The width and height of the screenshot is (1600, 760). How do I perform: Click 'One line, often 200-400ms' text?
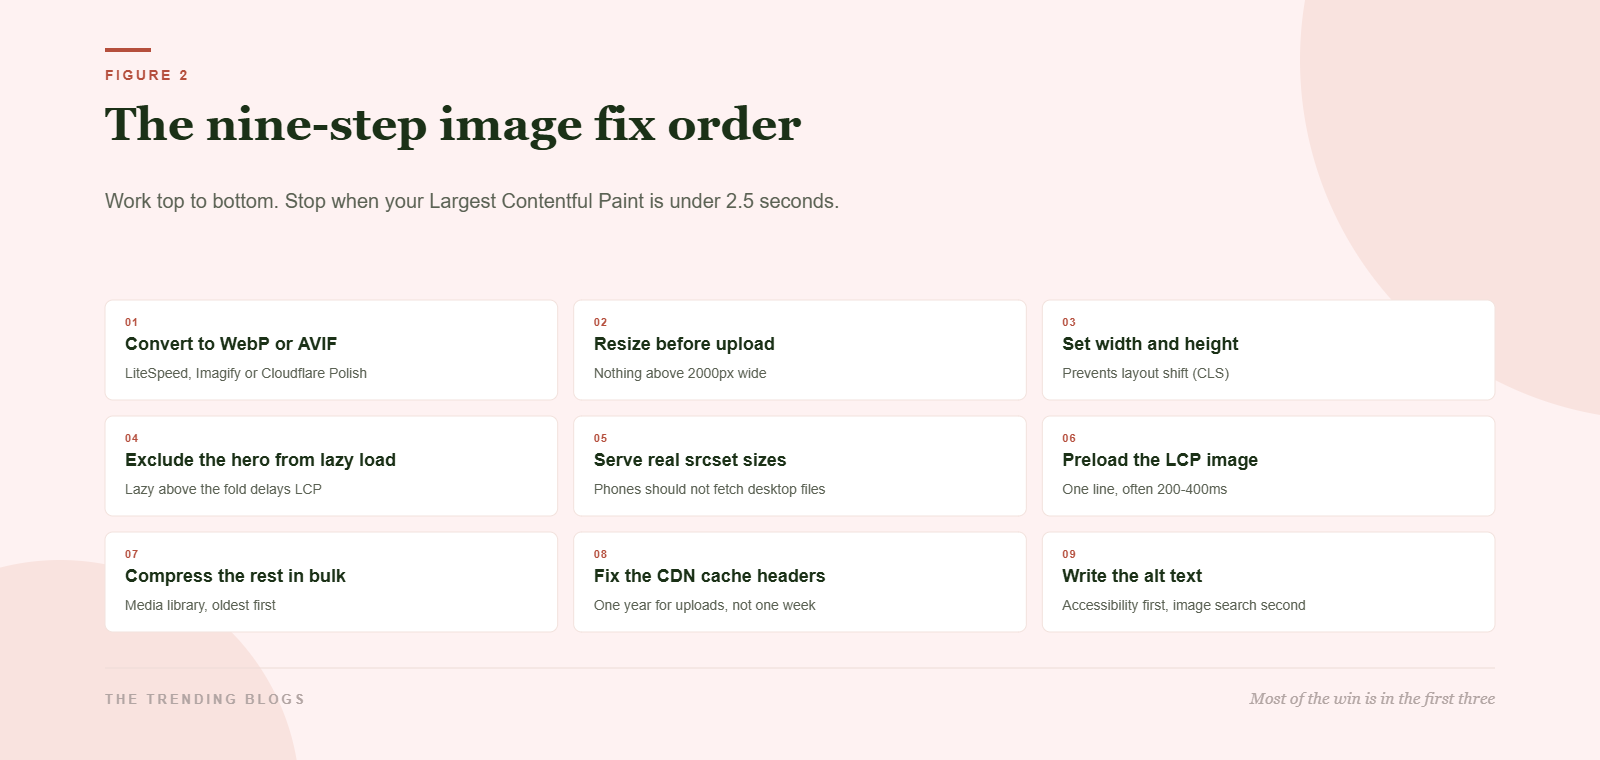point(1144,489)
